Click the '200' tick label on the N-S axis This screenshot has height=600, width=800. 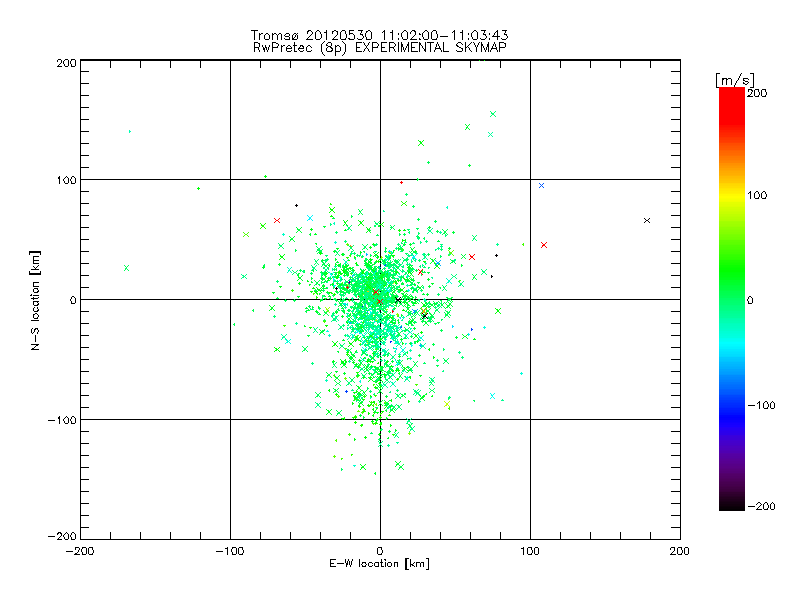pos(66,63)
